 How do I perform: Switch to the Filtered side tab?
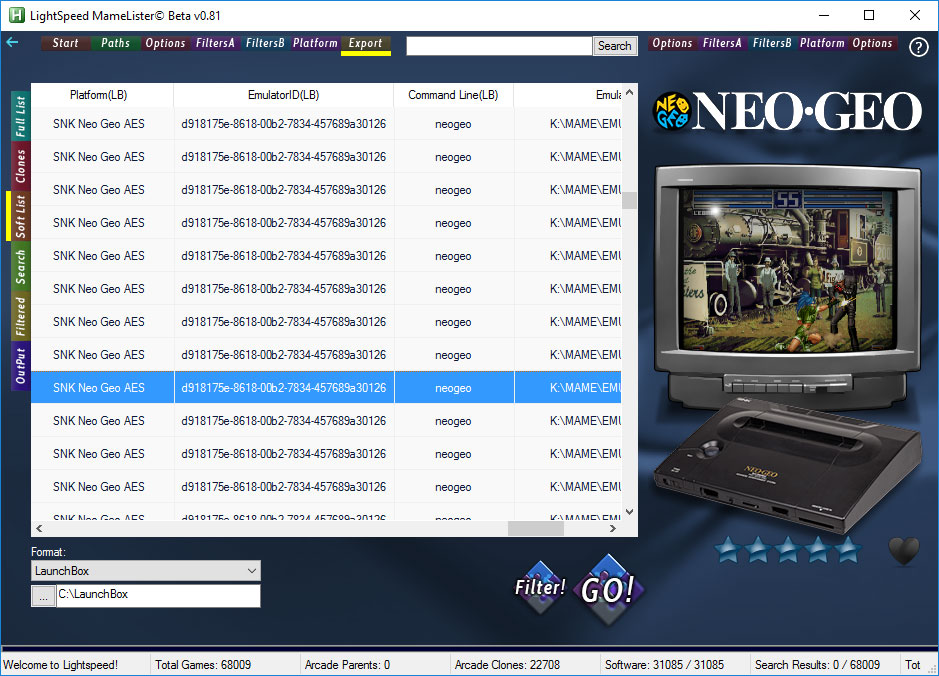click(x=20, y=316)
